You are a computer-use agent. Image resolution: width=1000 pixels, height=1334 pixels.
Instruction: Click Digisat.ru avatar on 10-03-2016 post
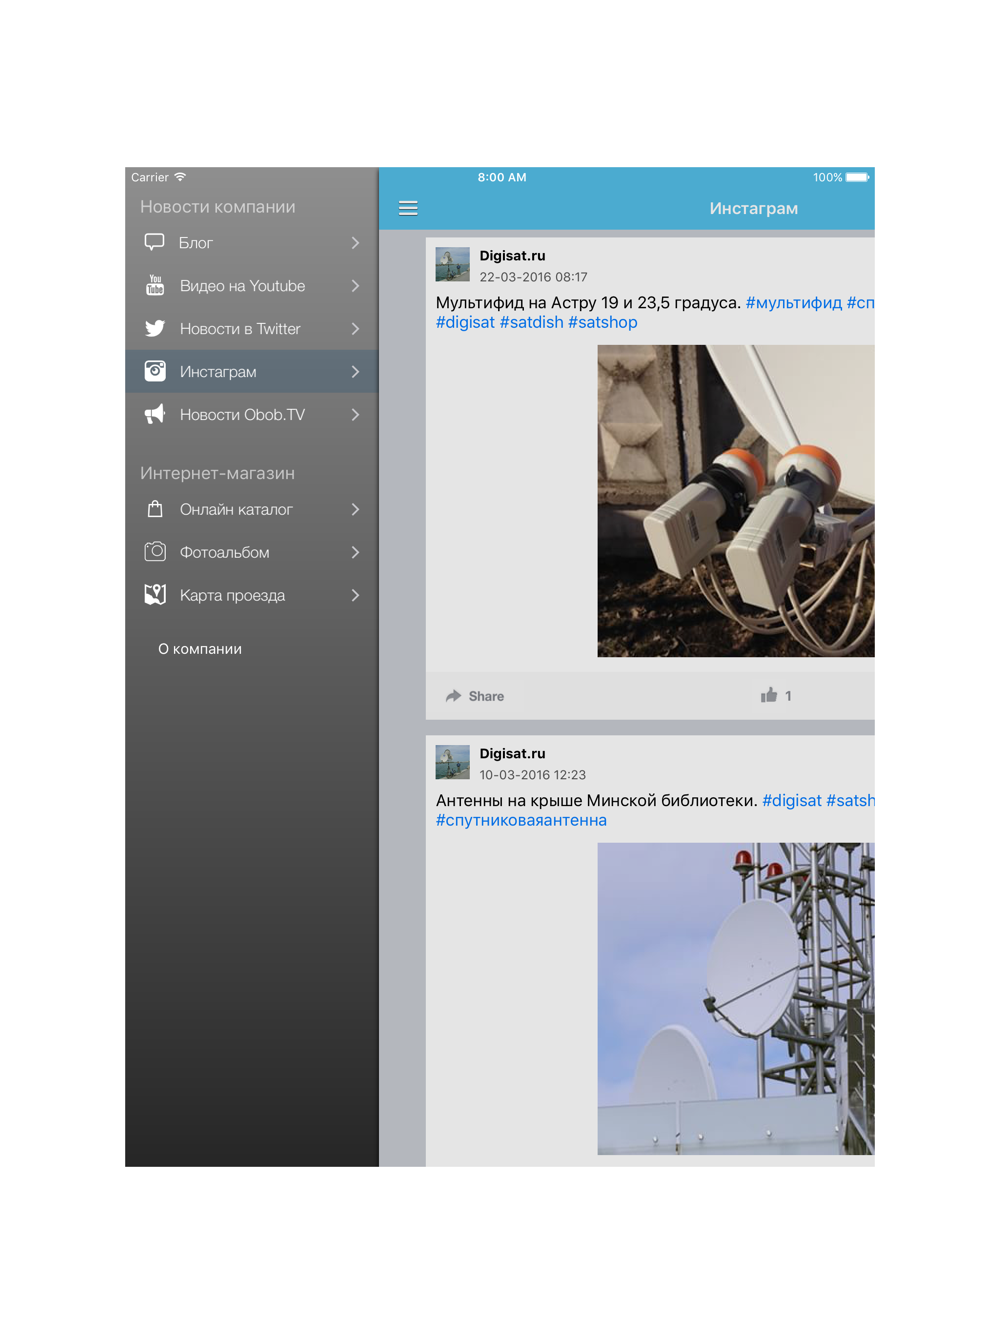[x=453, y=763]
